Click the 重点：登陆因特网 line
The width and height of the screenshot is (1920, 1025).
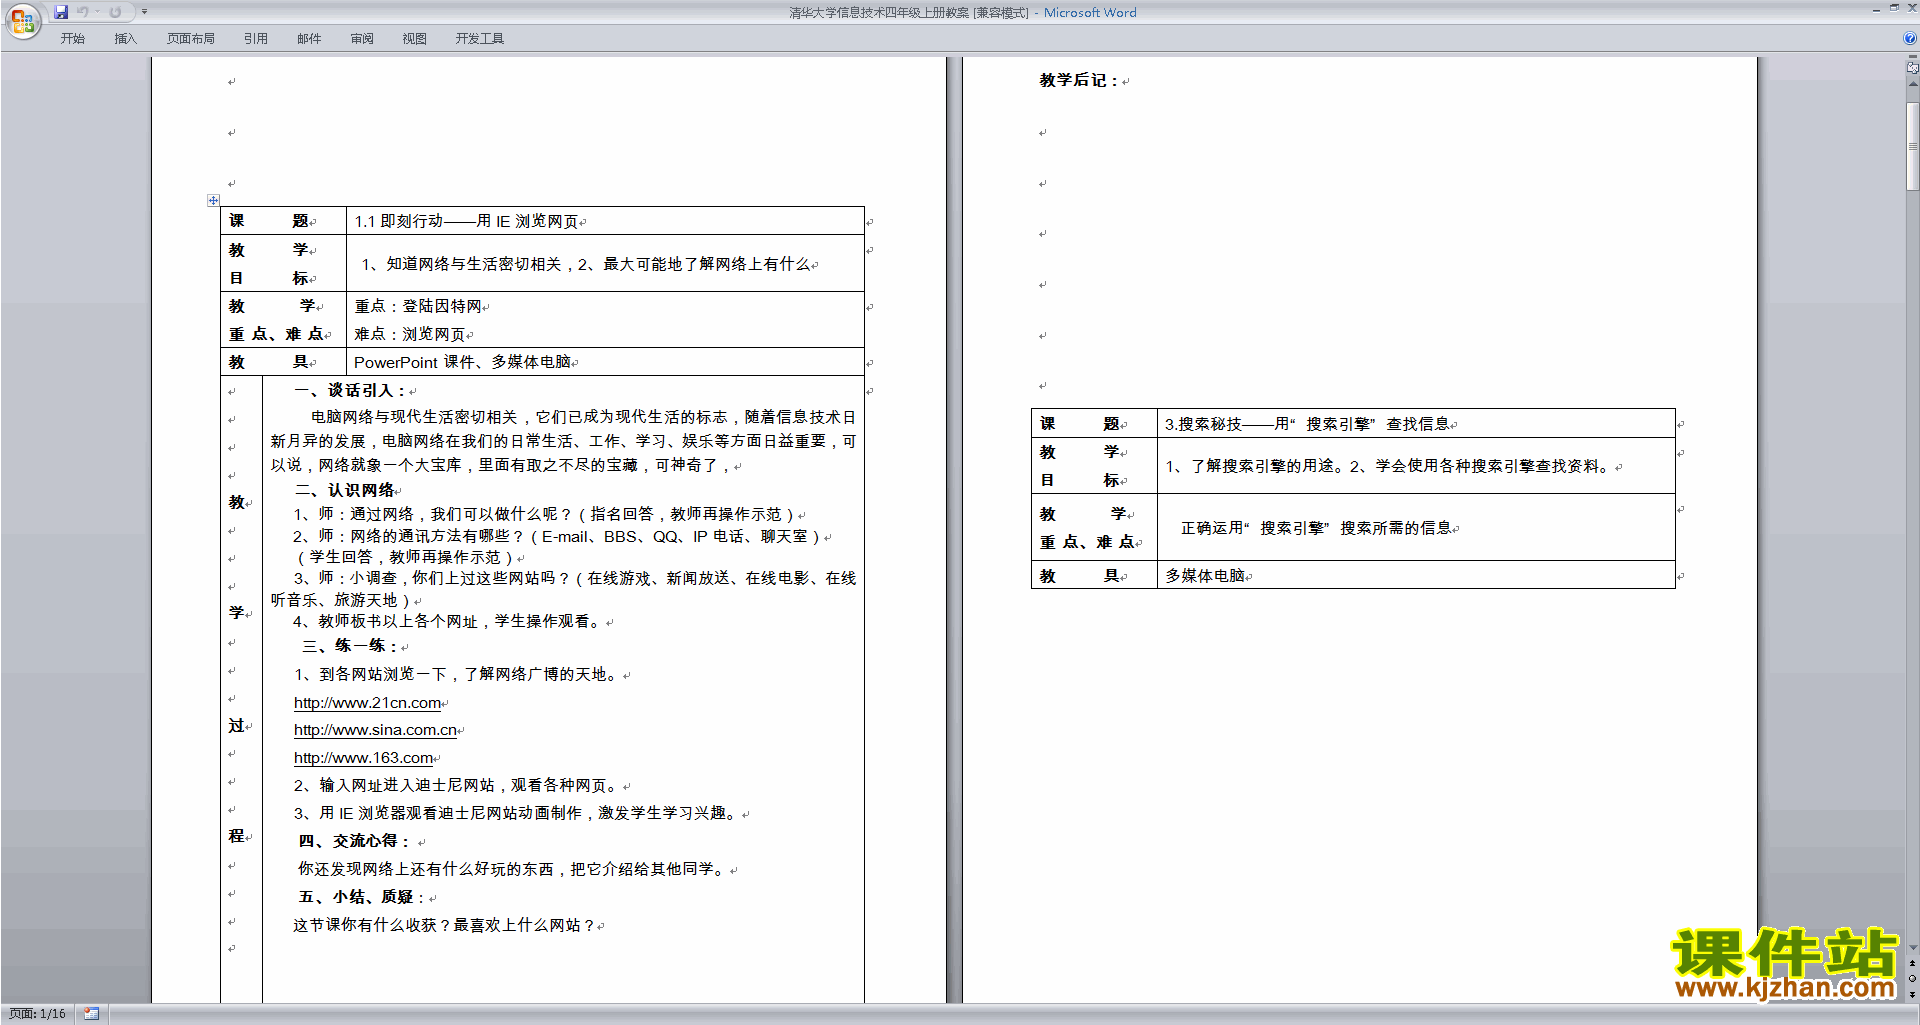click(418, 306)
